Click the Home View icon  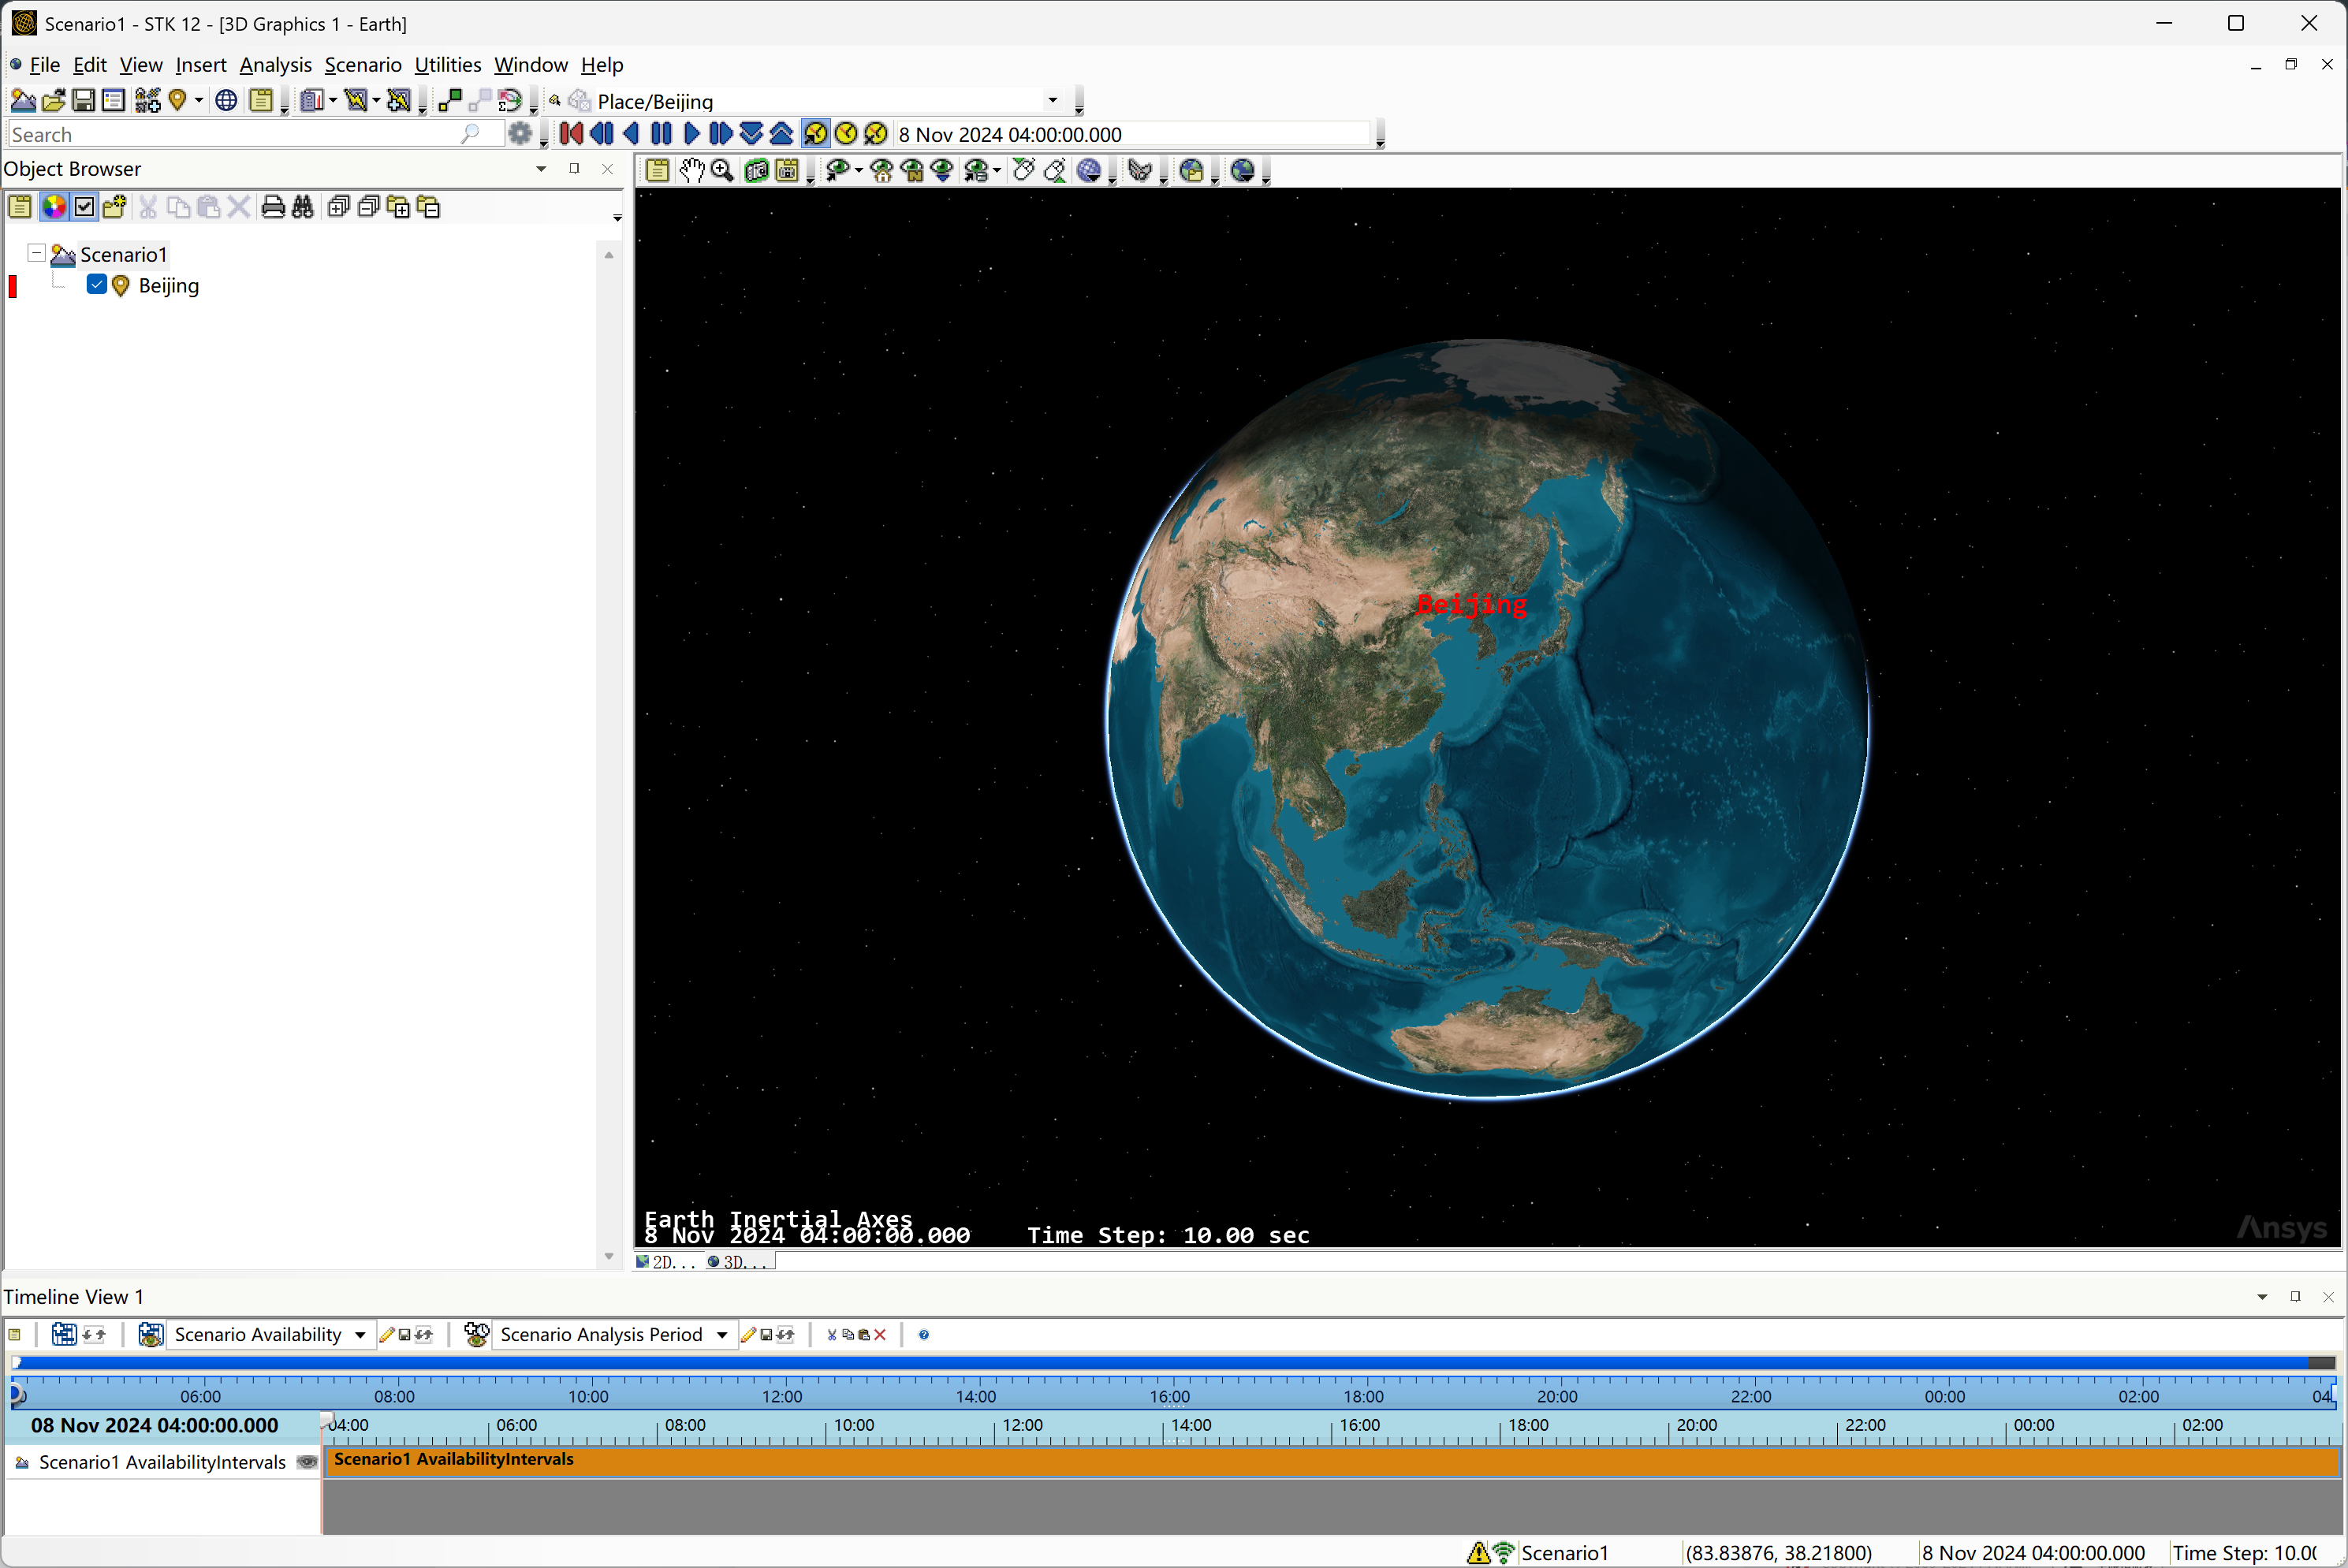pos(881,171)
